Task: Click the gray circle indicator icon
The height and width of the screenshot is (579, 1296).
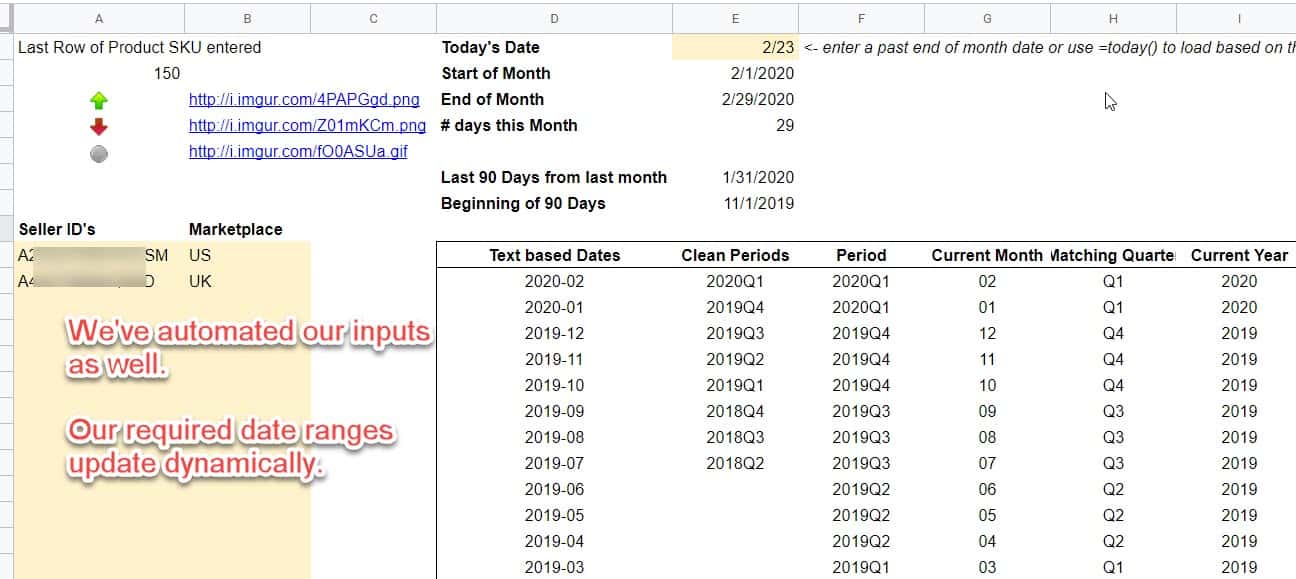Action: [98, 153]
